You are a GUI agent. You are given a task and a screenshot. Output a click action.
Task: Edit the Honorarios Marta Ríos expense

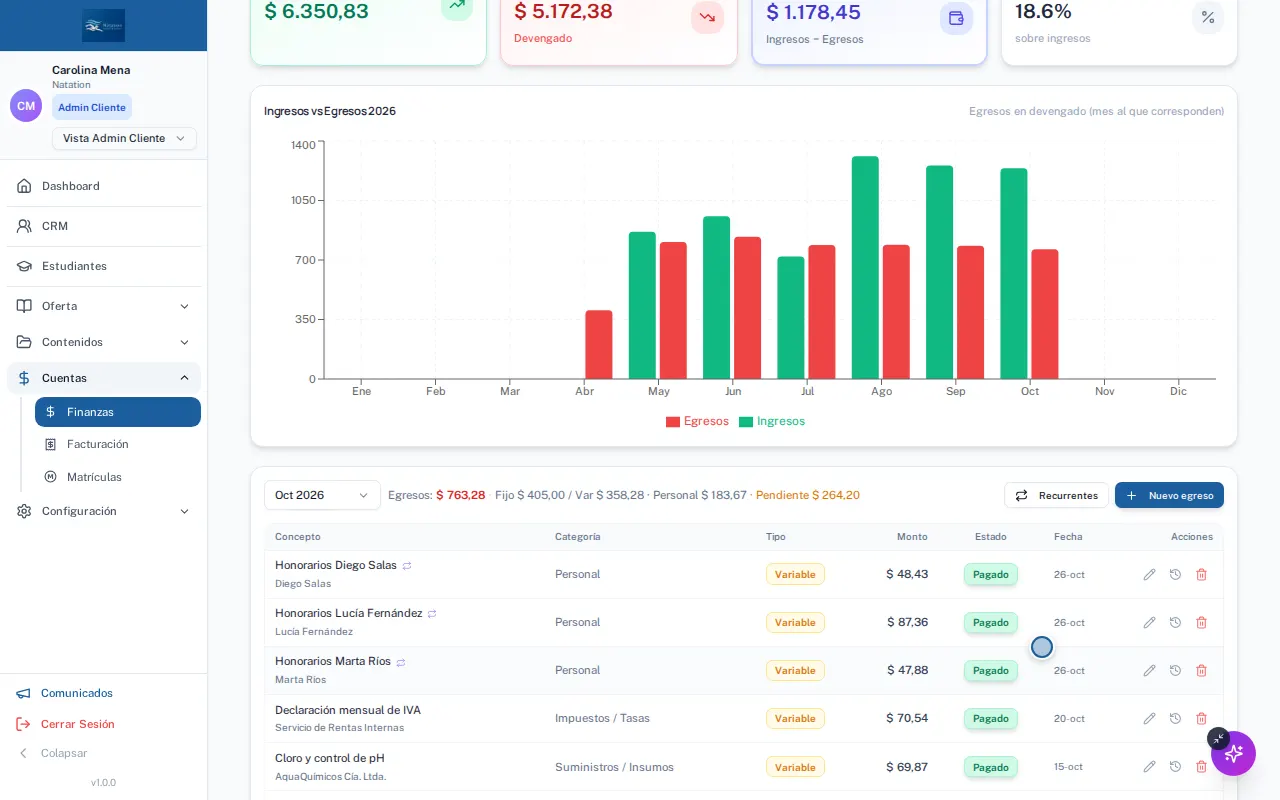[x=1149, y=670]
